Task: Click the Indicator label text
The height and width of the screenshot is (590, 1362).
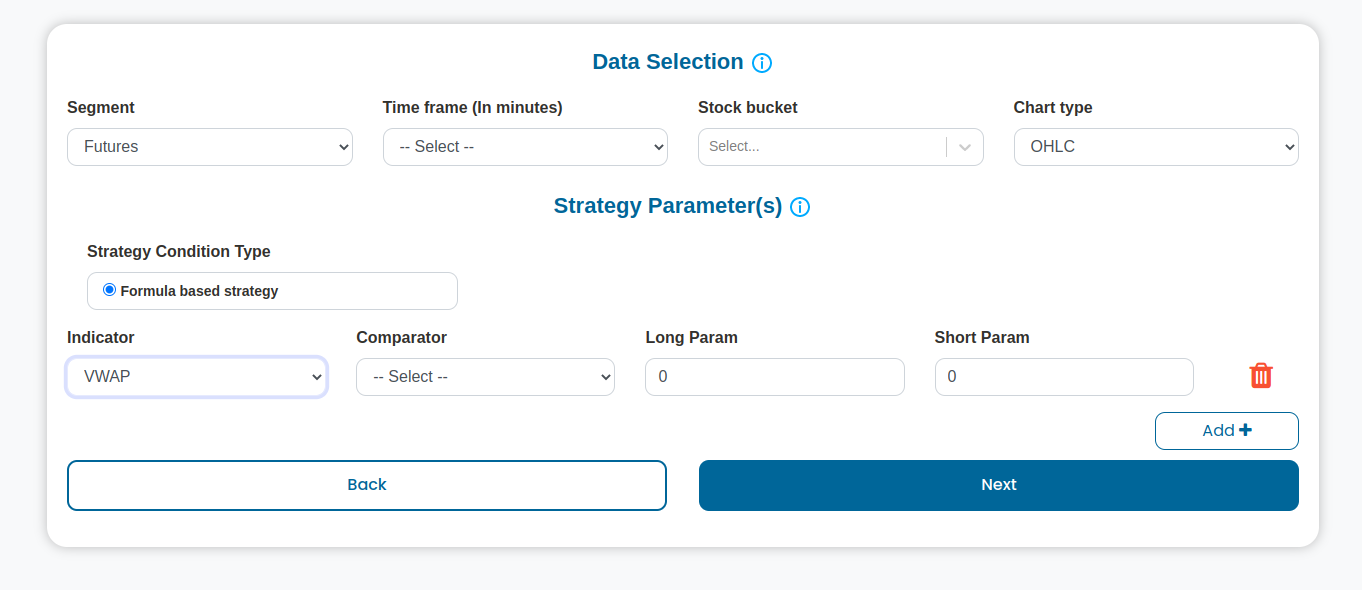Action: click(101, 338)
